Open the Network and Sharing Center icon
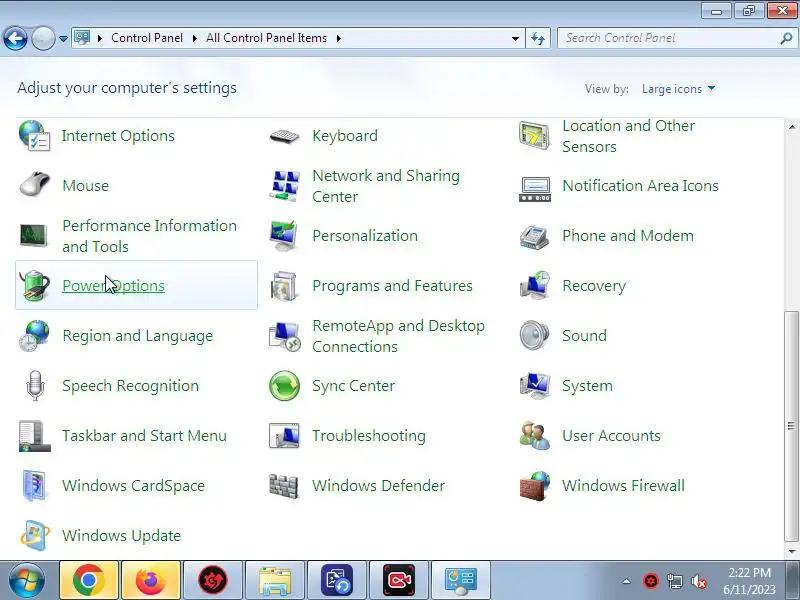 coord(284,186)
